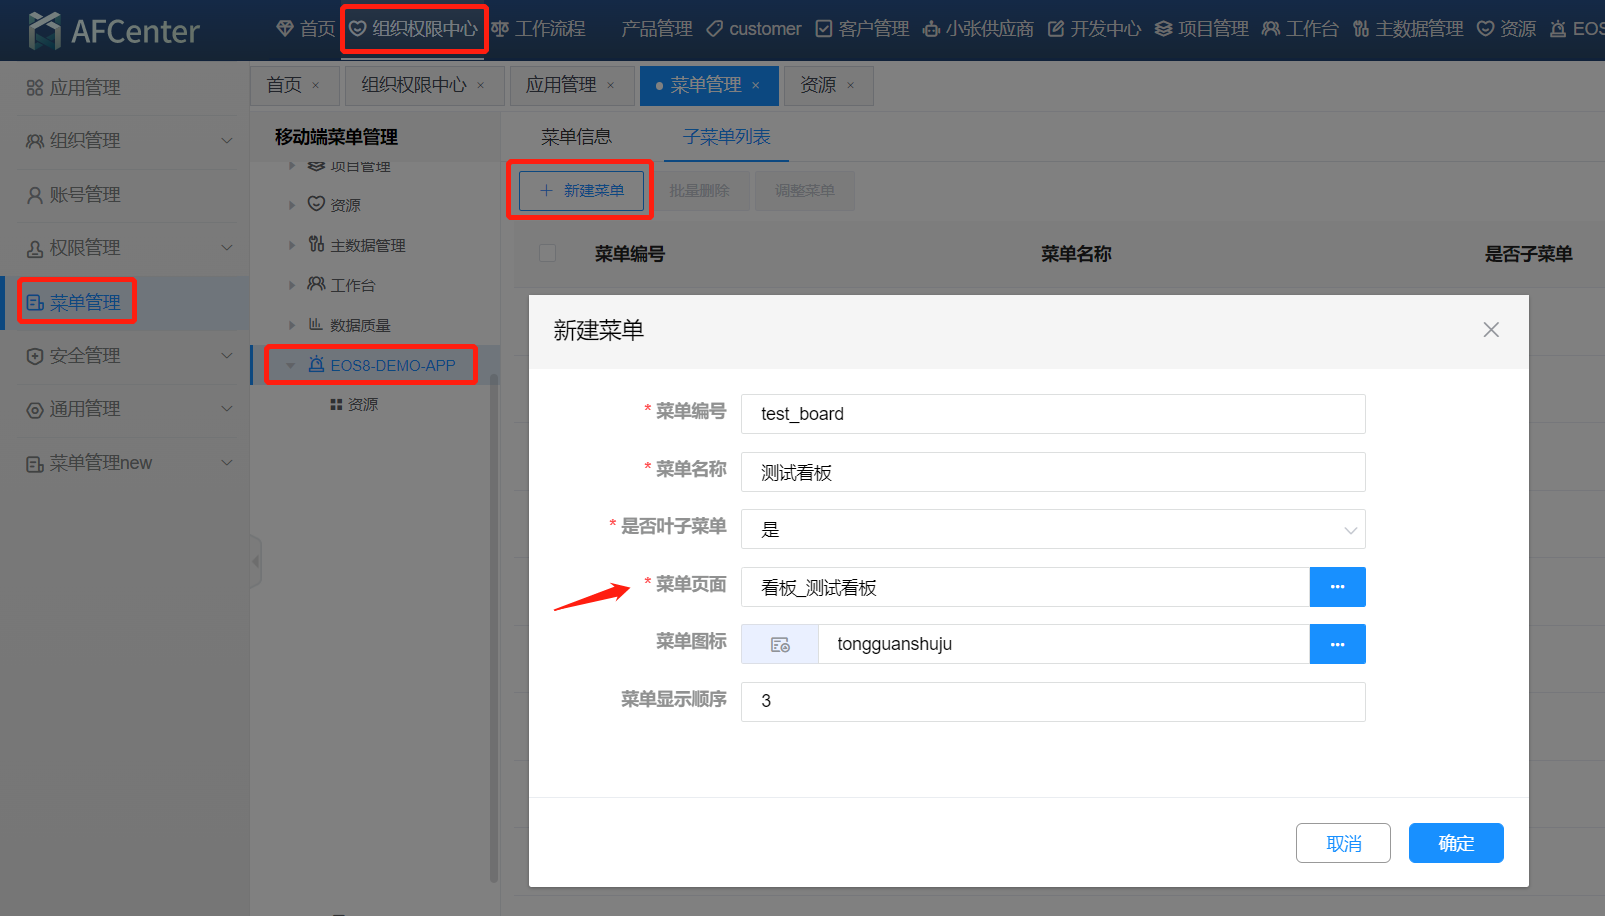Screen dimensions: 1605x916
Task: Click the 应用管理 sidebar icon
Action: tap(35, 88)
